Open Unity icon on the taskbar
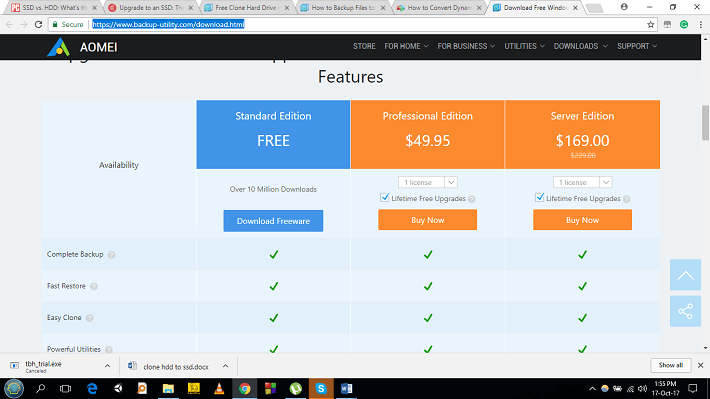The width and height of the screenshot is (710, 399). click(118, 389)
